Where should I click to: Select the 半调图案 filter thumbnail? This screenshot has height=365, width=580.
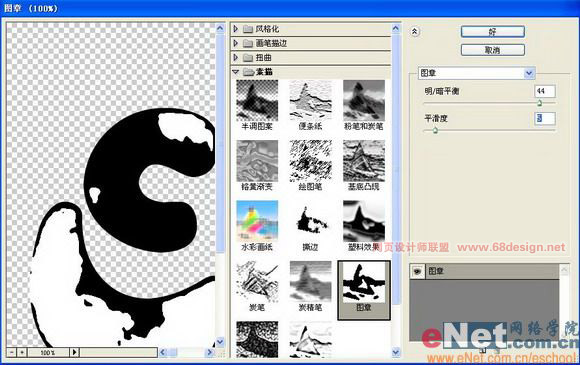(257, 101)
